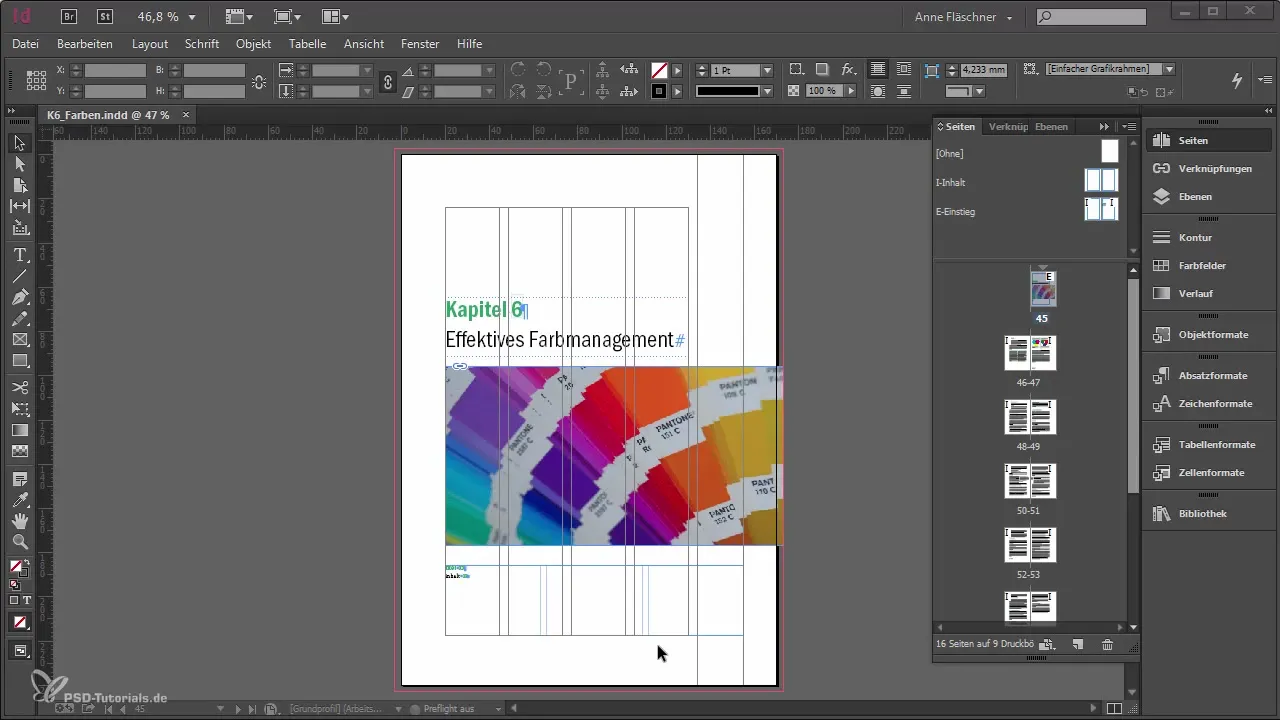This screenshot has height=720, width=1280.
Task: Open the Bibliothek panel
Action: pos(1208,513)
